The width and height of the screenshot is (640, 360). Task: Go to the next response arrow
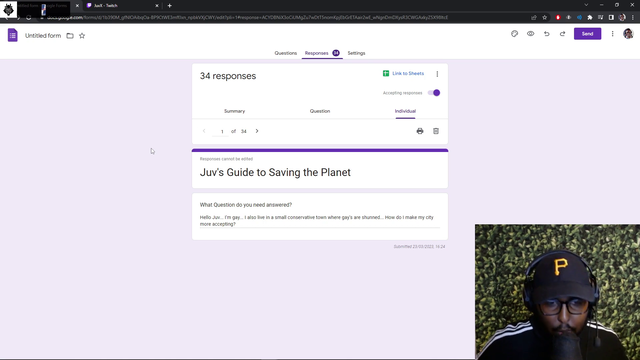(x=257, y=131)
